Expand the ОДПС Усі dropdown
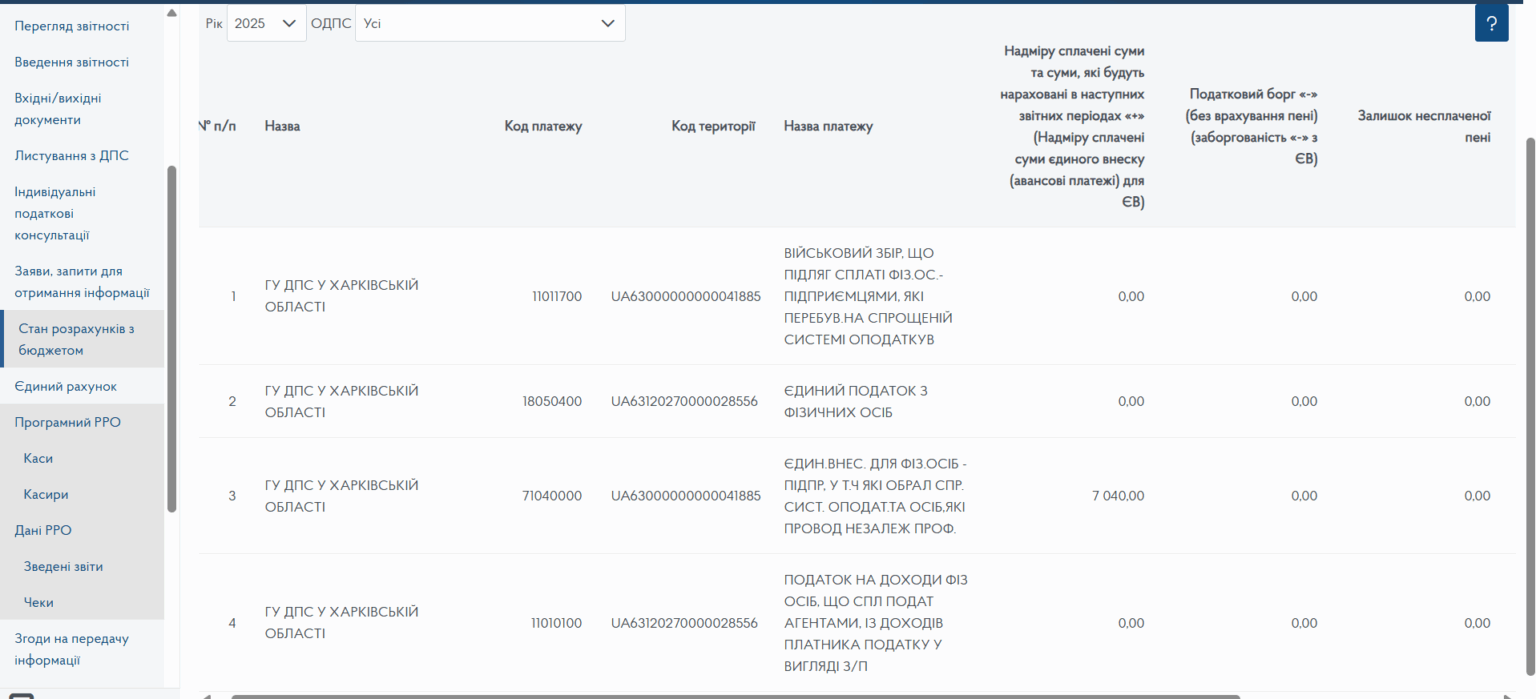 pyautogui.click(x=490, y=23)
